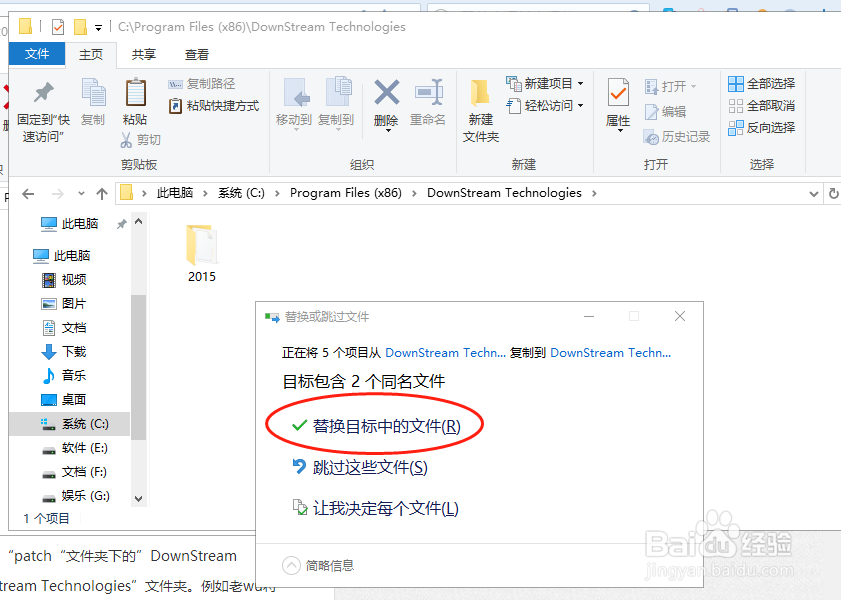This screenshot has height=600, width=841.
Task: Click the Delete X icon
Action: point(386,92)
